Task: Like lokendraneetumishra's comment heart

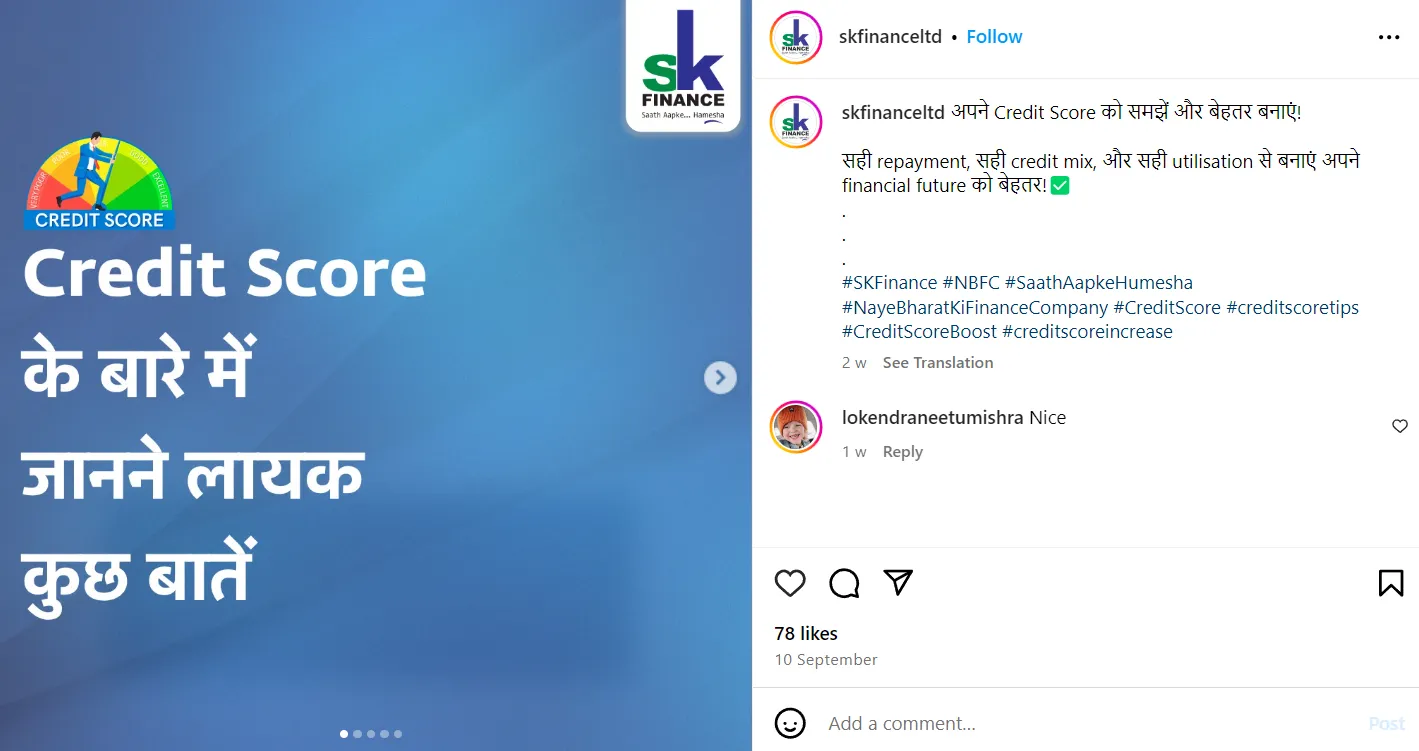Action: (1399, 426)
